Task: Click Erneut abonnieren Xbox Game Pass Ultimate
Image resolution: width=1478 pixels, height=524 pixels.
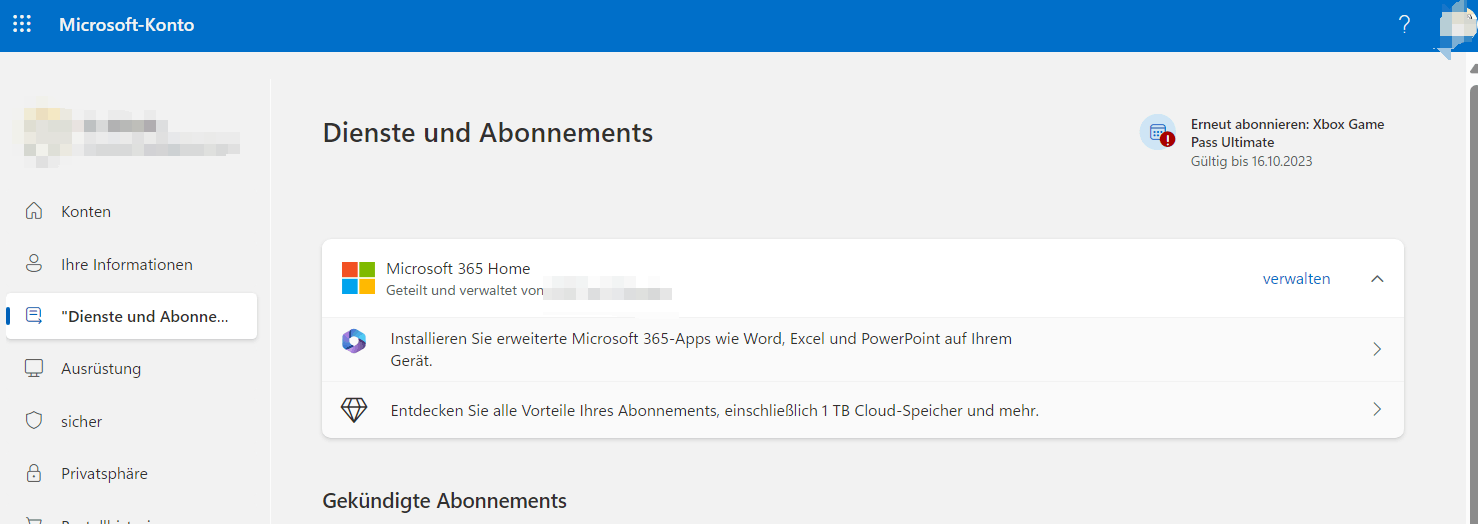Action: click(x=1287, y=133)
